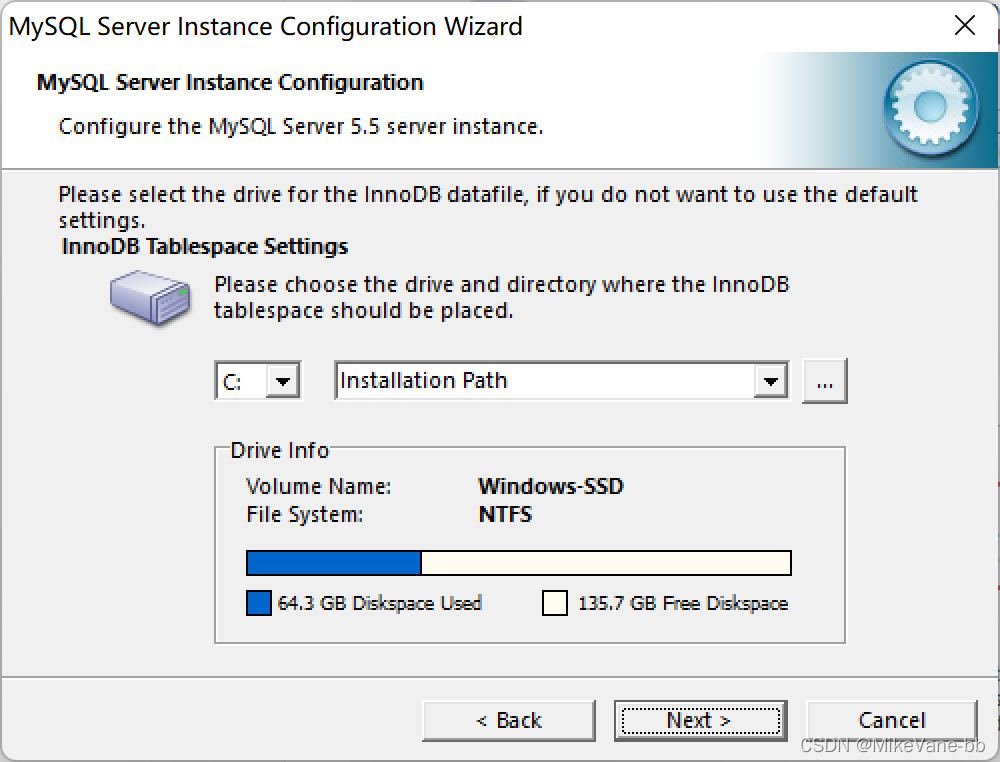The image size is (1000, 762).
Task: Select the Windows-SSD volume name text
Action: point(551,487)
